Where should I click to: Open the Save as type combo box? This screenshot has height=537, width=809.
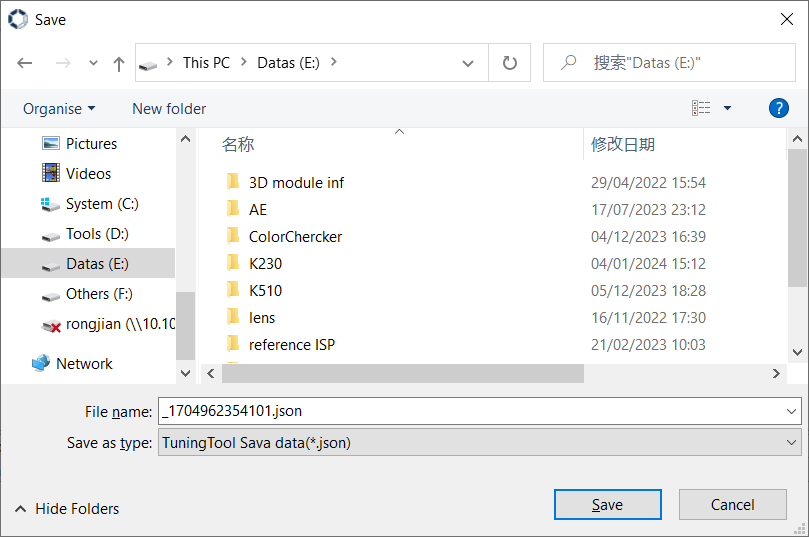click(479, 442)
